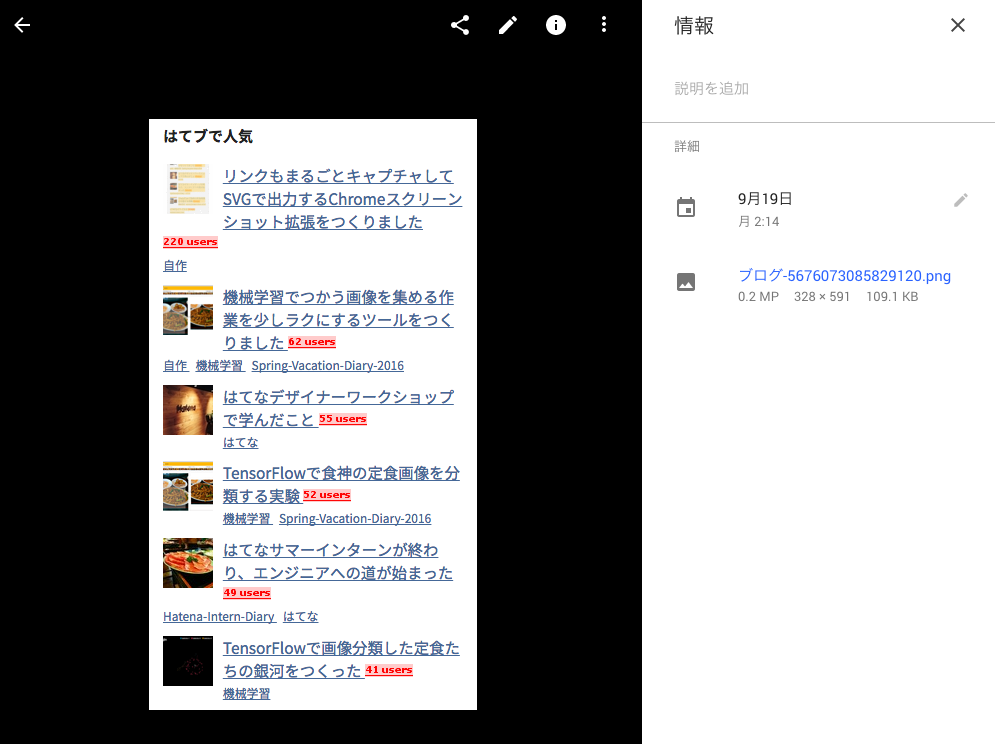Click the 情報 panel title
The width and height of the screenshot is (995, 744).
point(694,25)
